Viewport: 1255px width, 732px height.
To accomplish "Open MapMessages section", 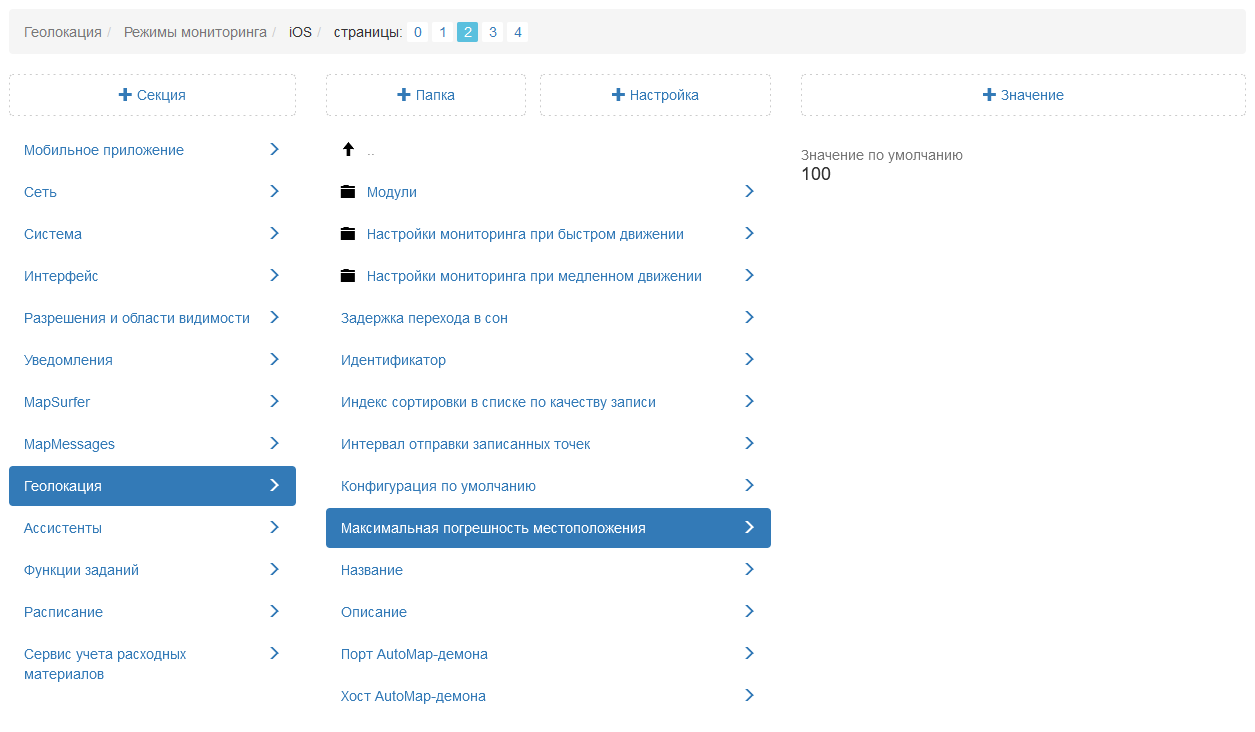I will coord(152,444).
